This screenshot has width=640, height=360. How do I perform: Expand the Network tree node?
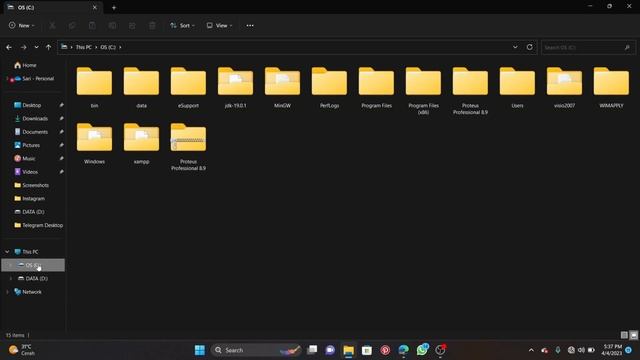[7, 292]
